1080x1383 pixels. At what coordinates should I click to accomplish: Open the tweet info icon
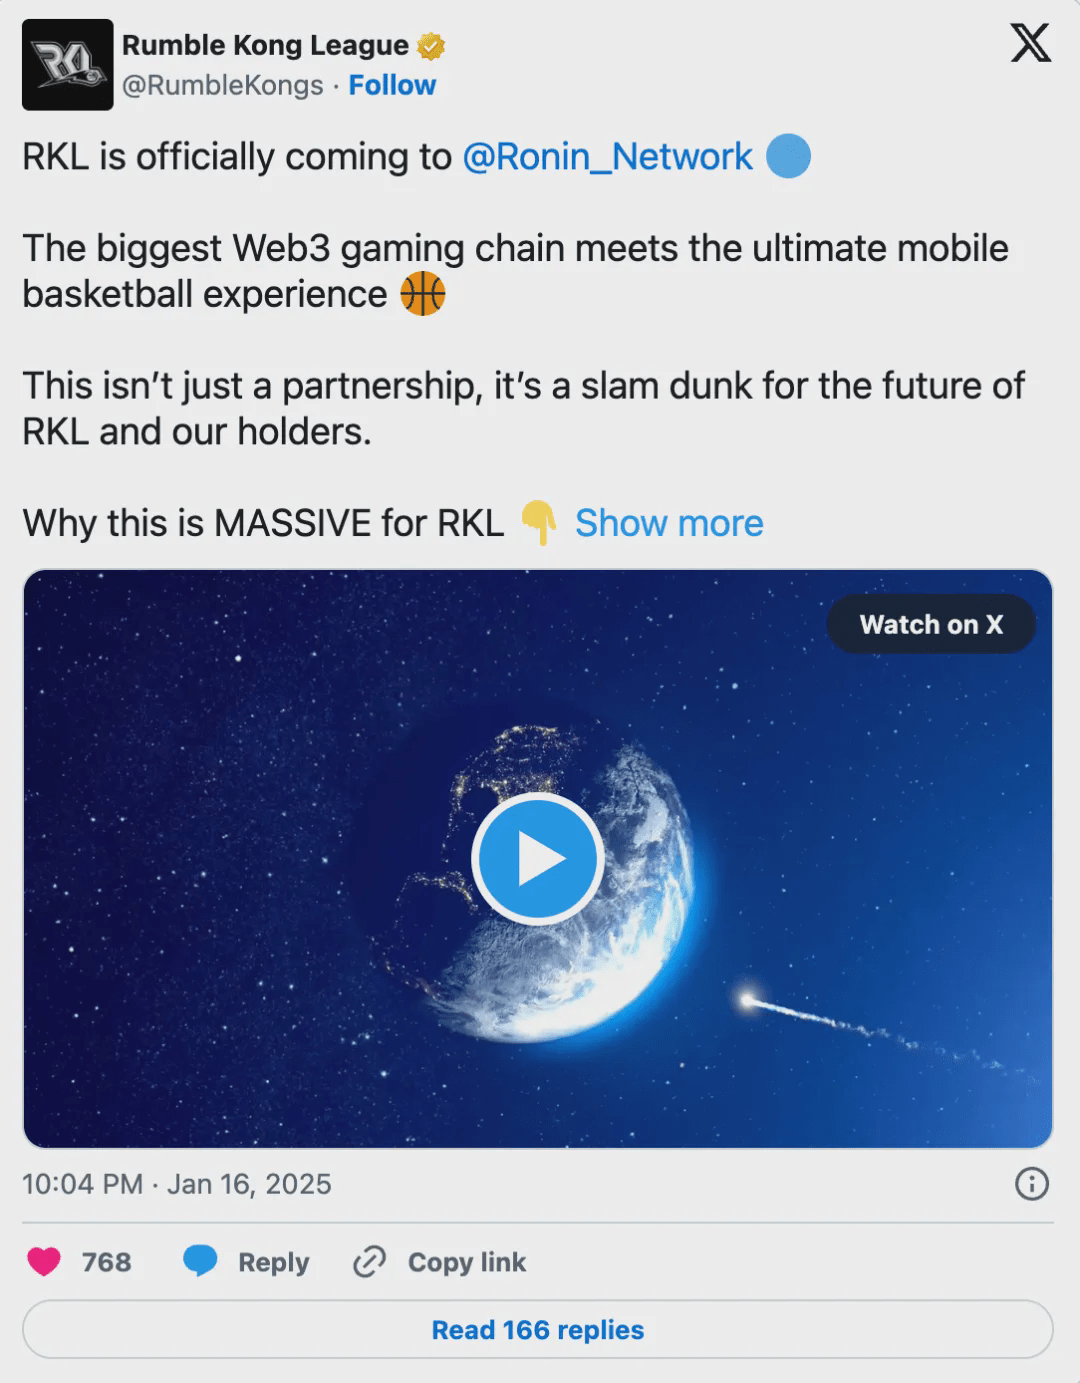pyautogui.click(x=1031, y=1184)
